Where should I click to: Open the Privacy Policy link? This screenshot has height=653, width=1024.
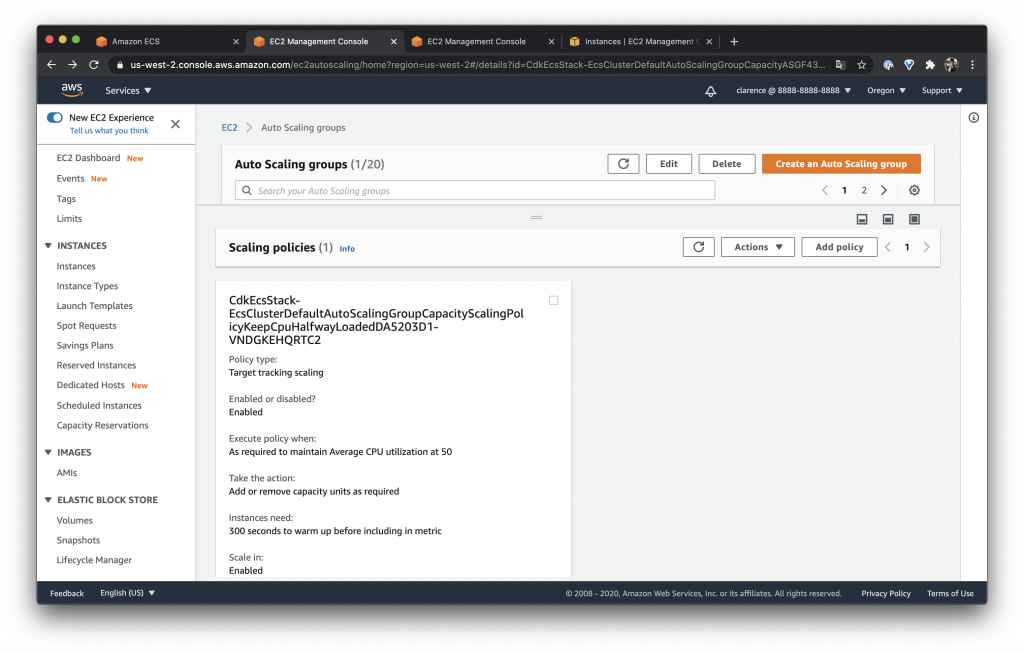[886, 594]
